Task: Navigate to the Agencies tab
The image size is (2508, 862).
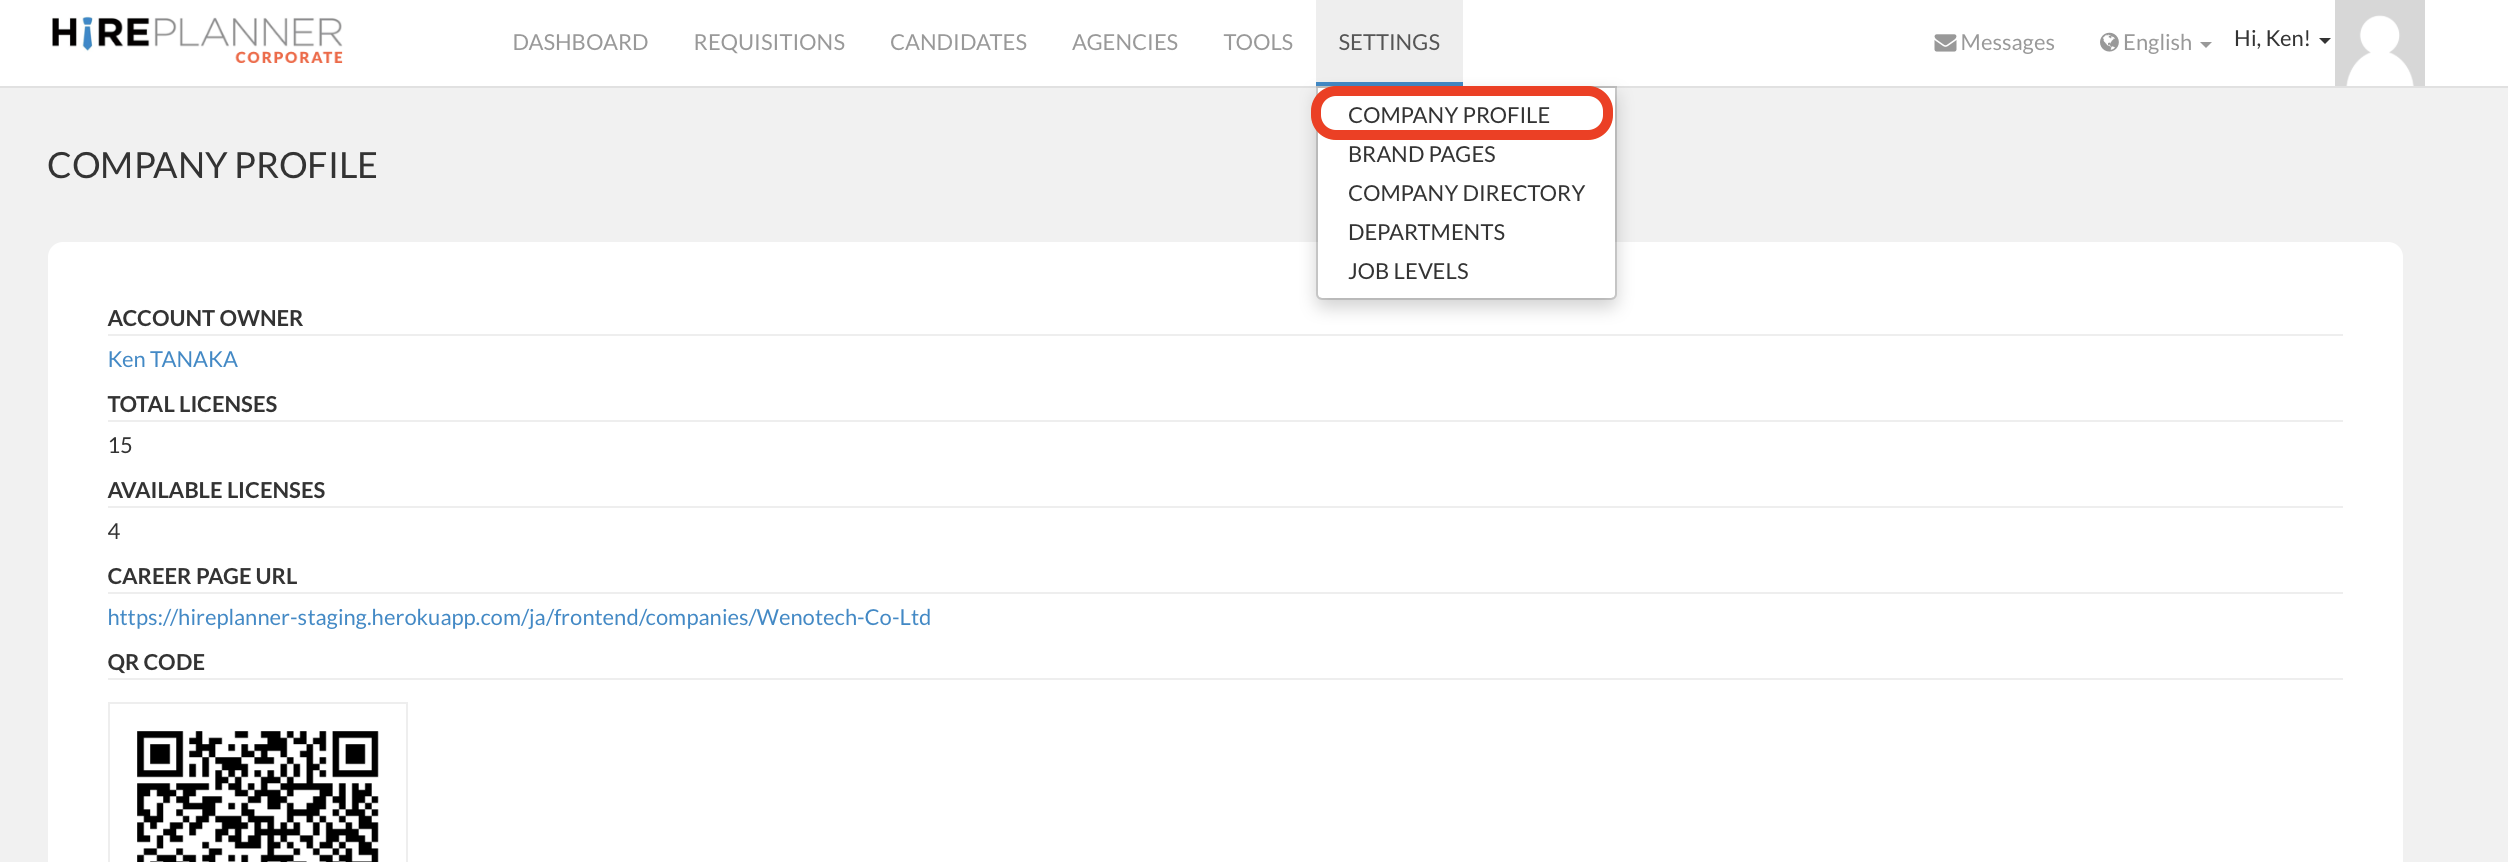Action: click(1124, 42)
